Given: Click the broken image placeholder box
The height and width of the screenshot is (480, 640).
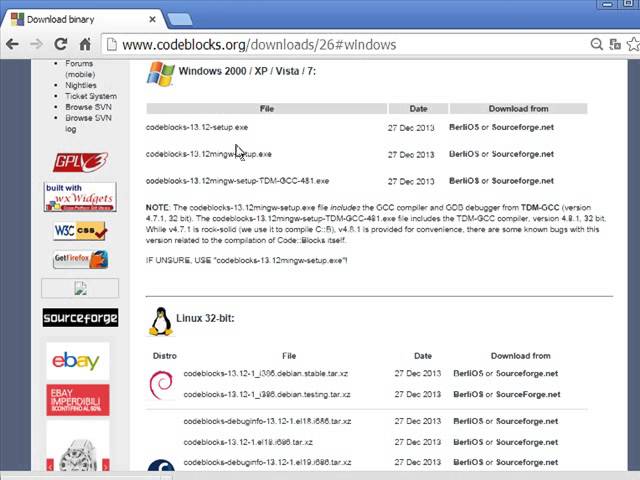Looking at the screenshot, I should (x=80, y=289).
